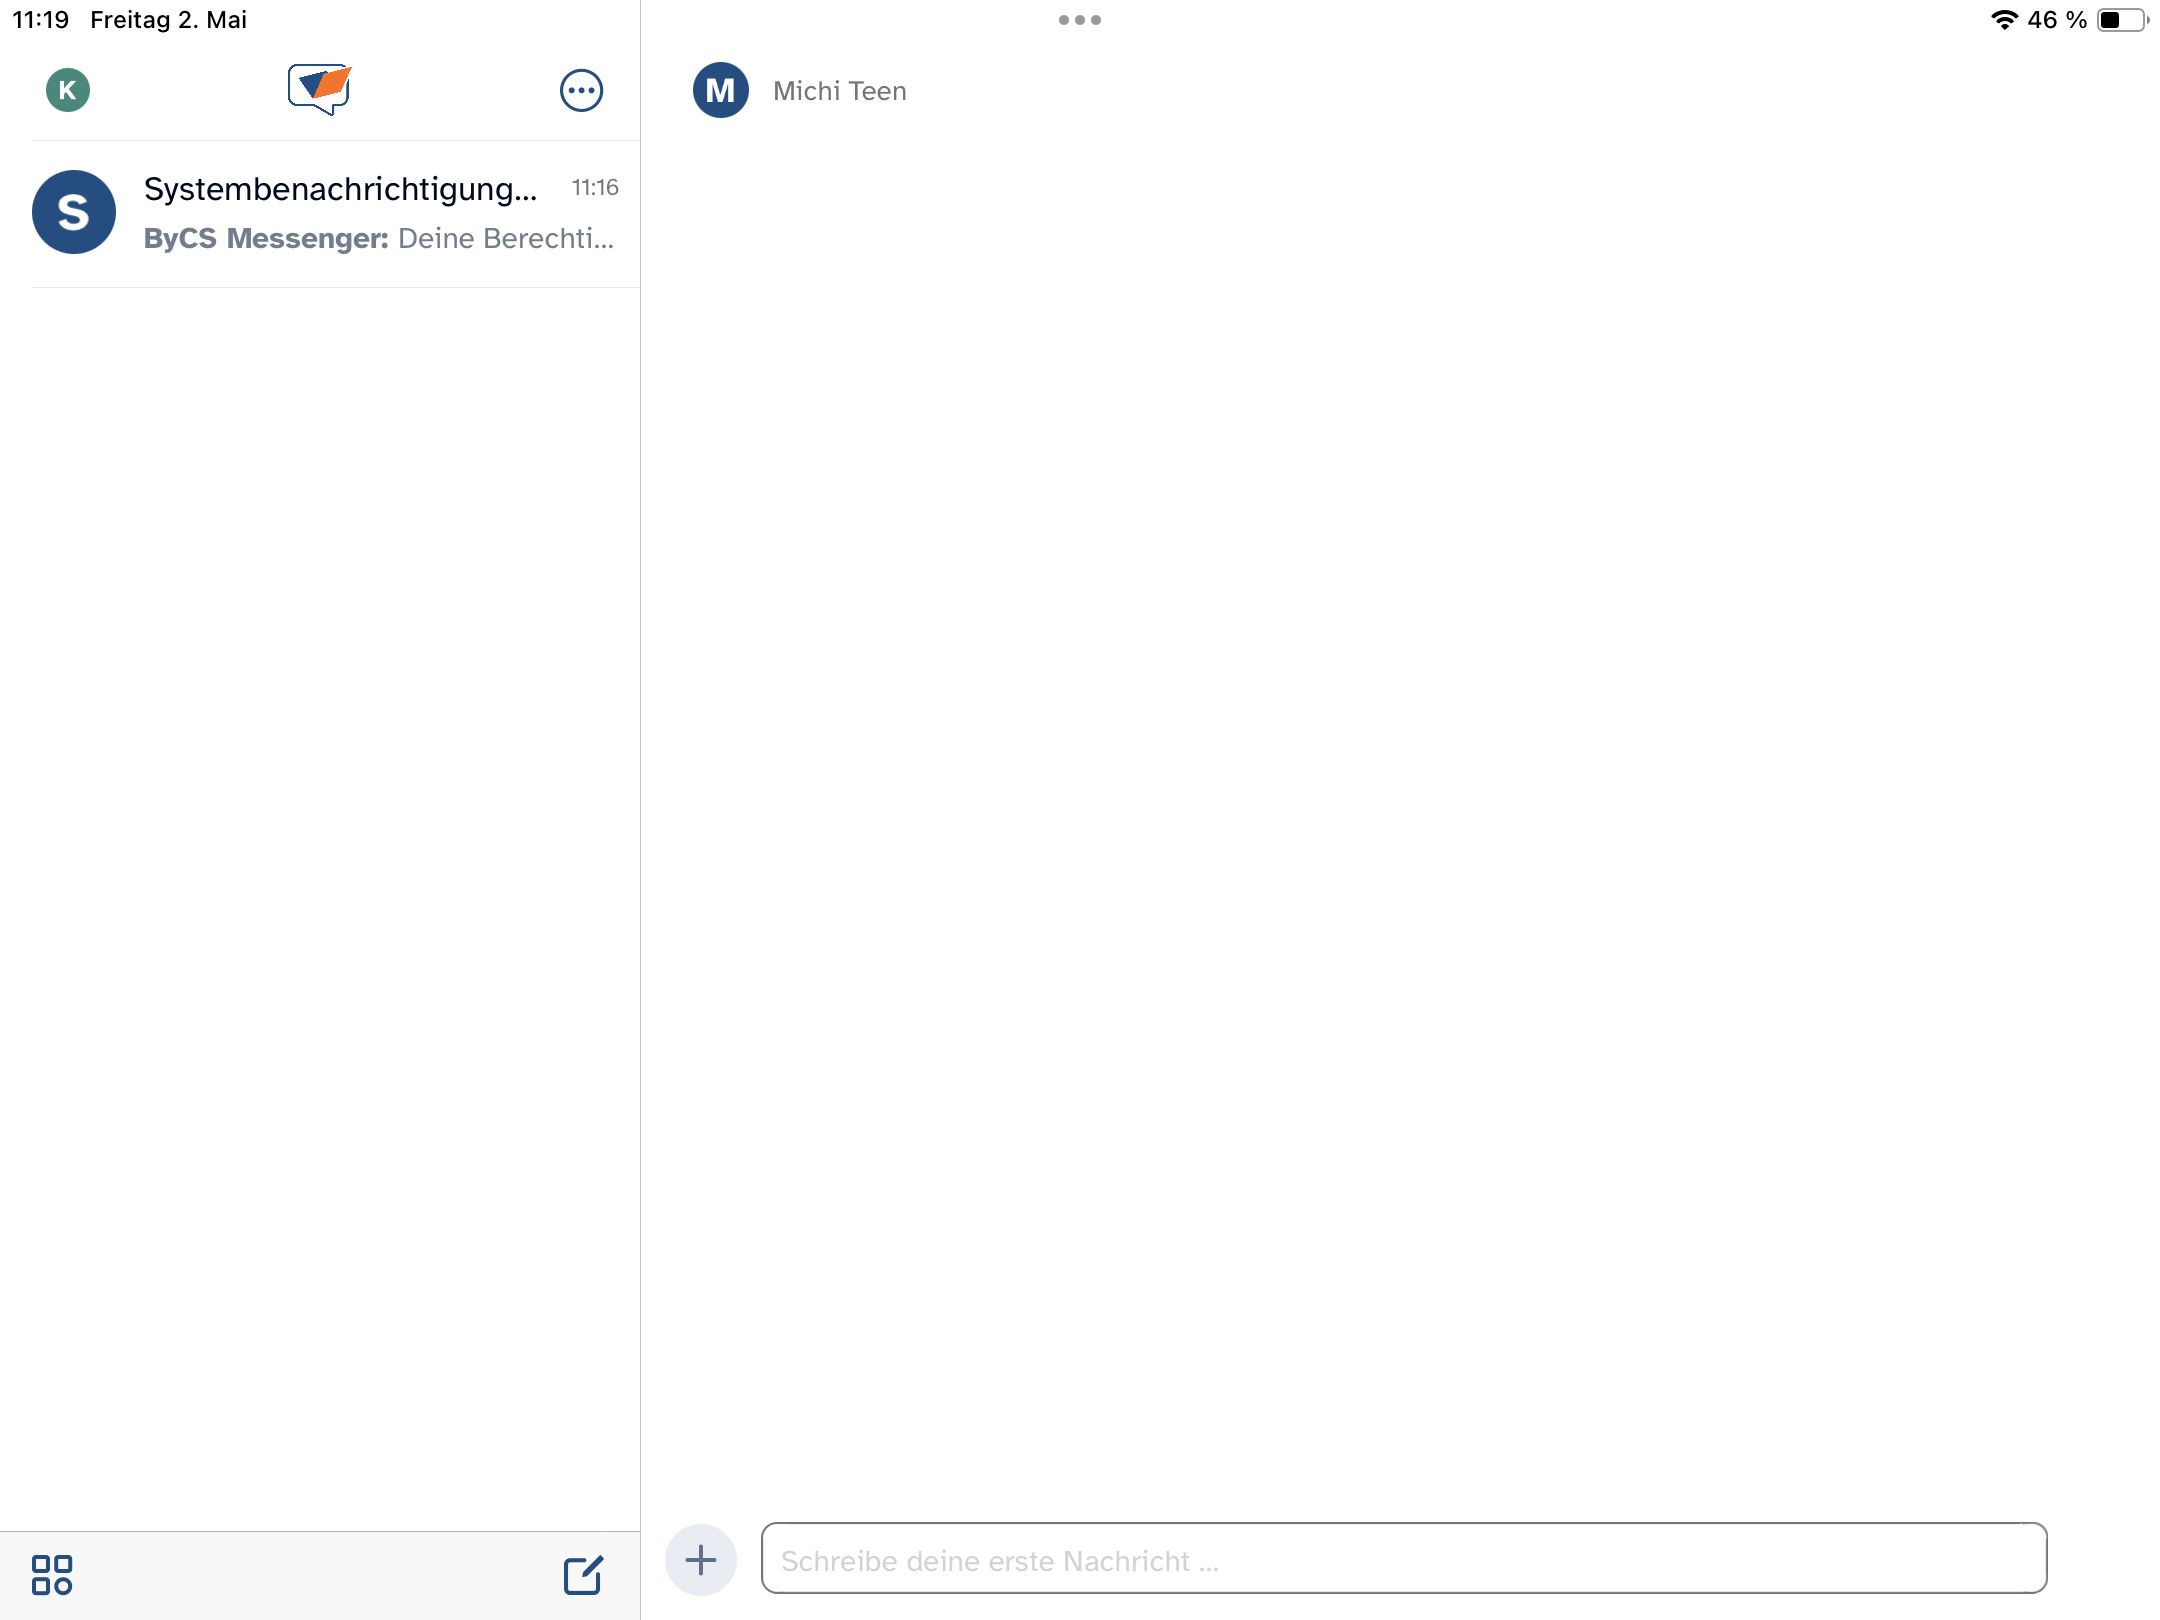Tap the ByCS Messenger logo

[319, 89]
